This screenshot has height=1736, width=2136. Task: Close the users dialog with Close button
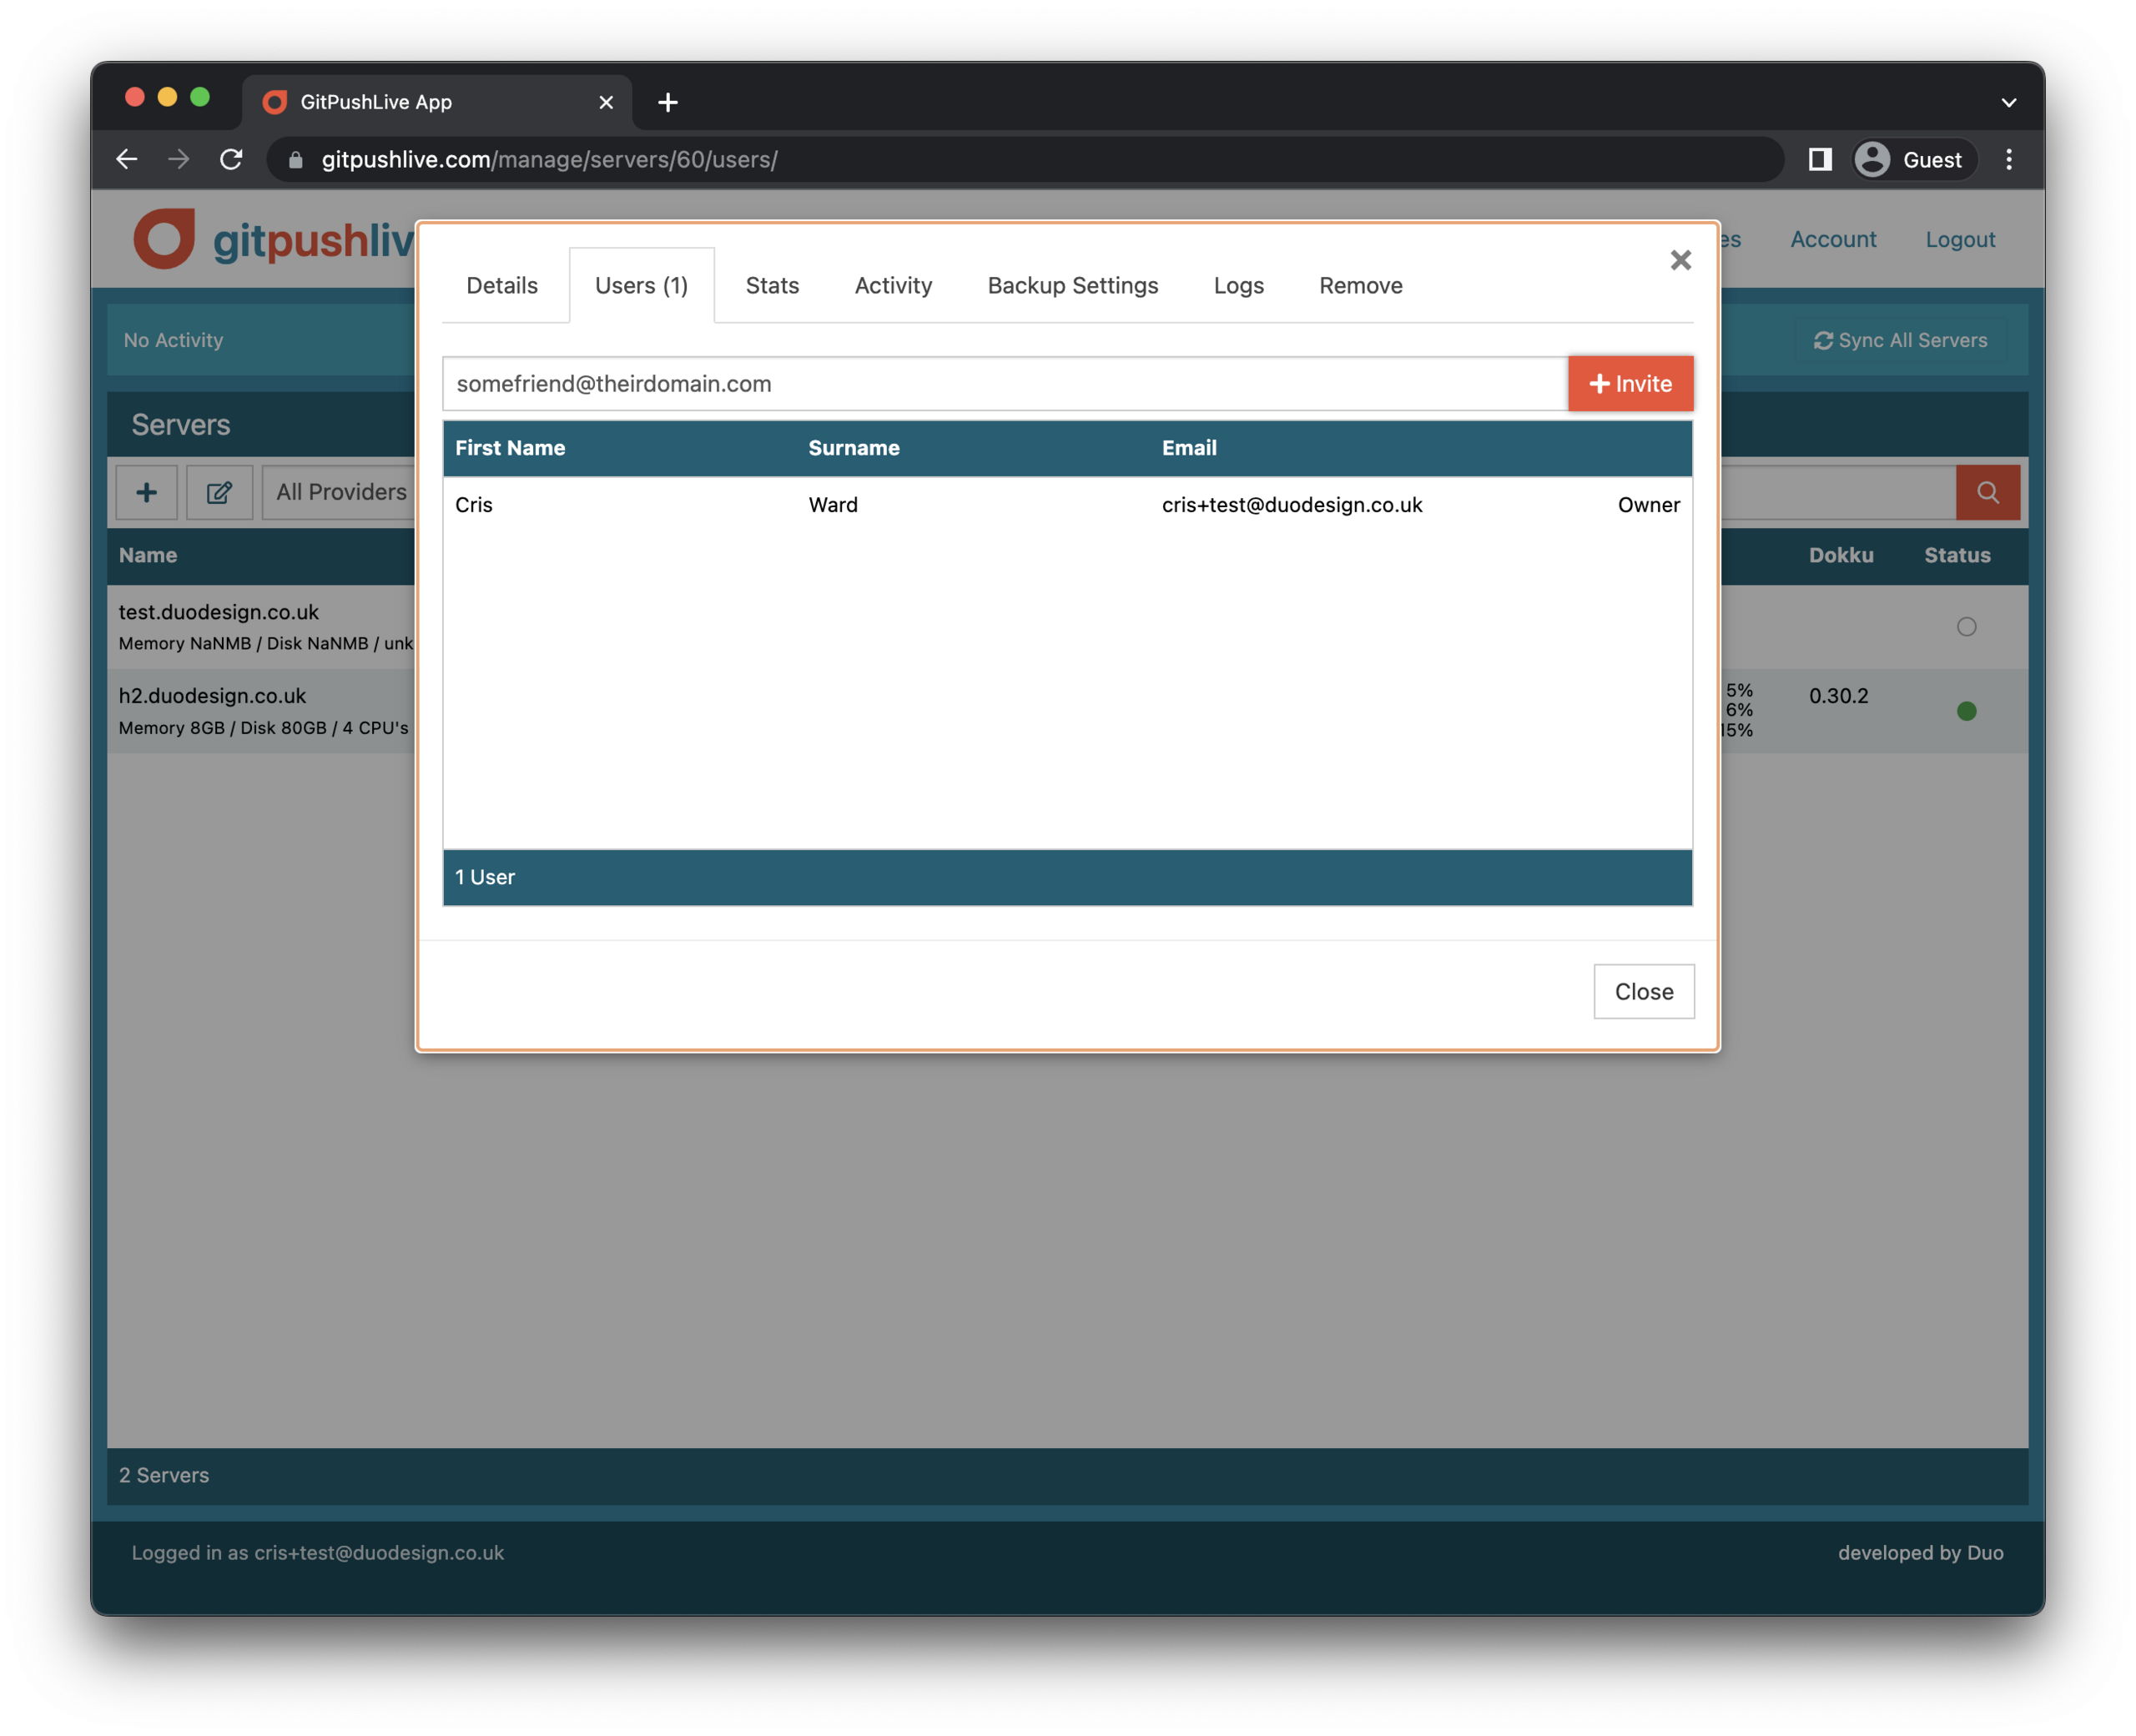(1643, 991)
